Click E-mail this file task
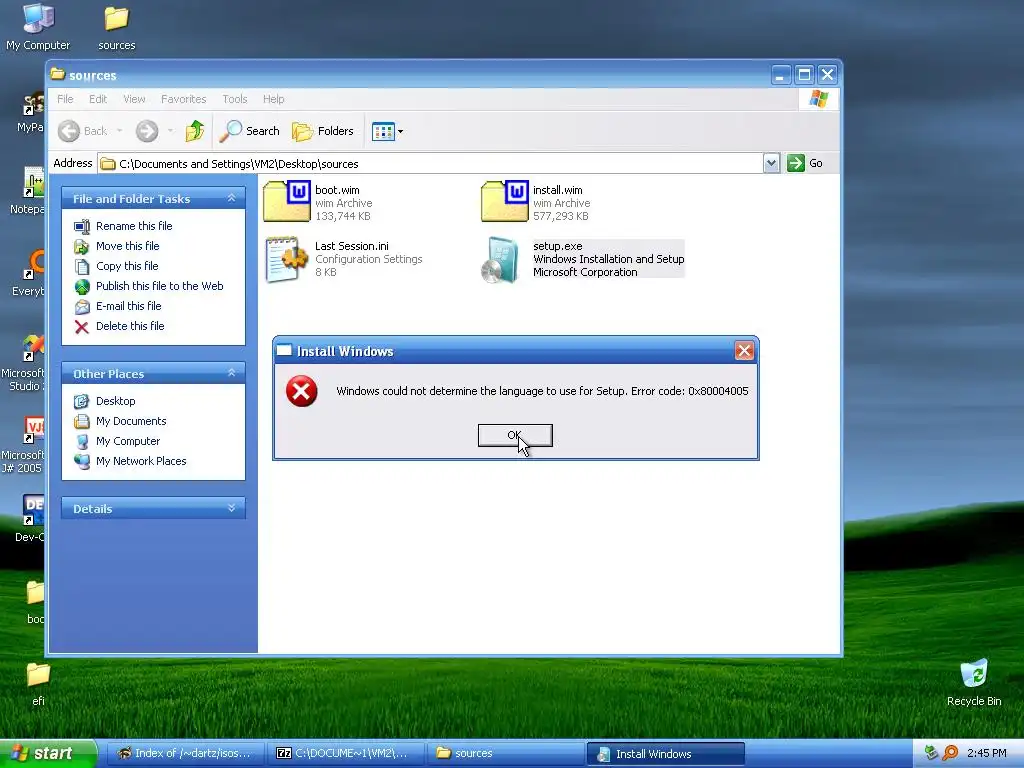The height and width of the screenshot is (768, 1024). tap(129, 306)
